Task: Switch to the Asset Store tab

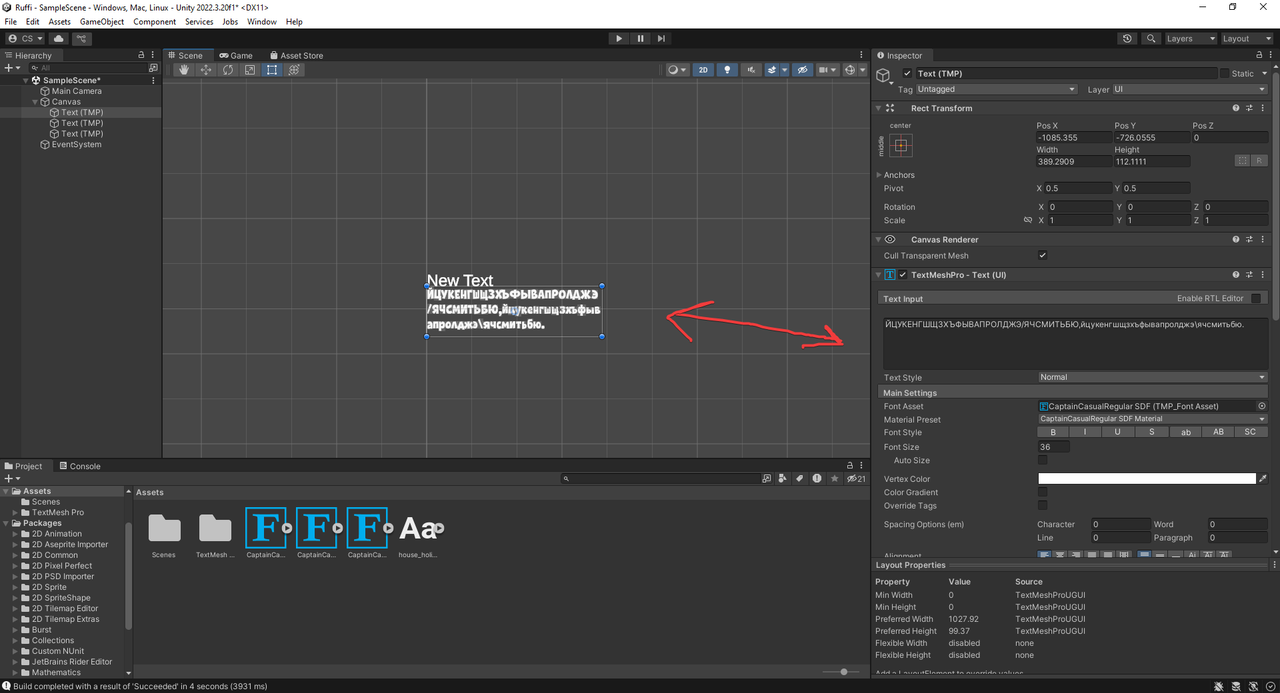Action: 296,56
